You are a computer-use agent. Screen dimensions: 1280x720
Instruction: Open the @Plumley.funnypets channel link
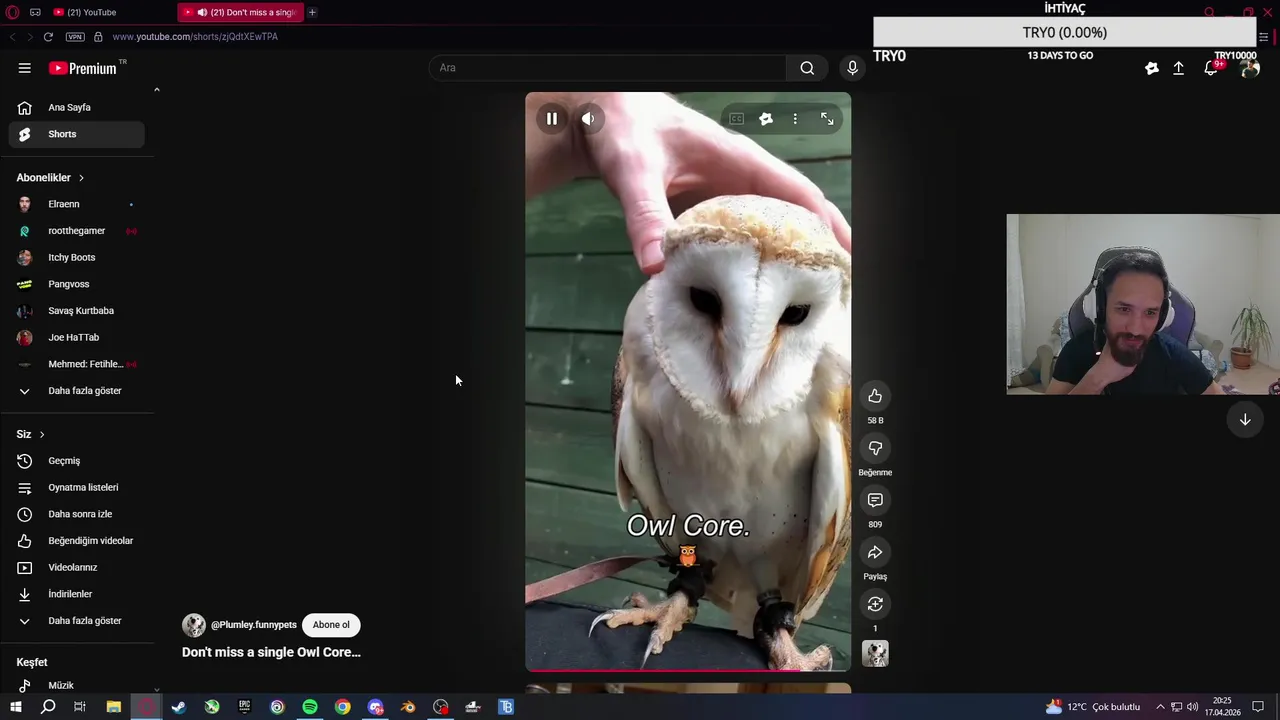coord(254,625)
